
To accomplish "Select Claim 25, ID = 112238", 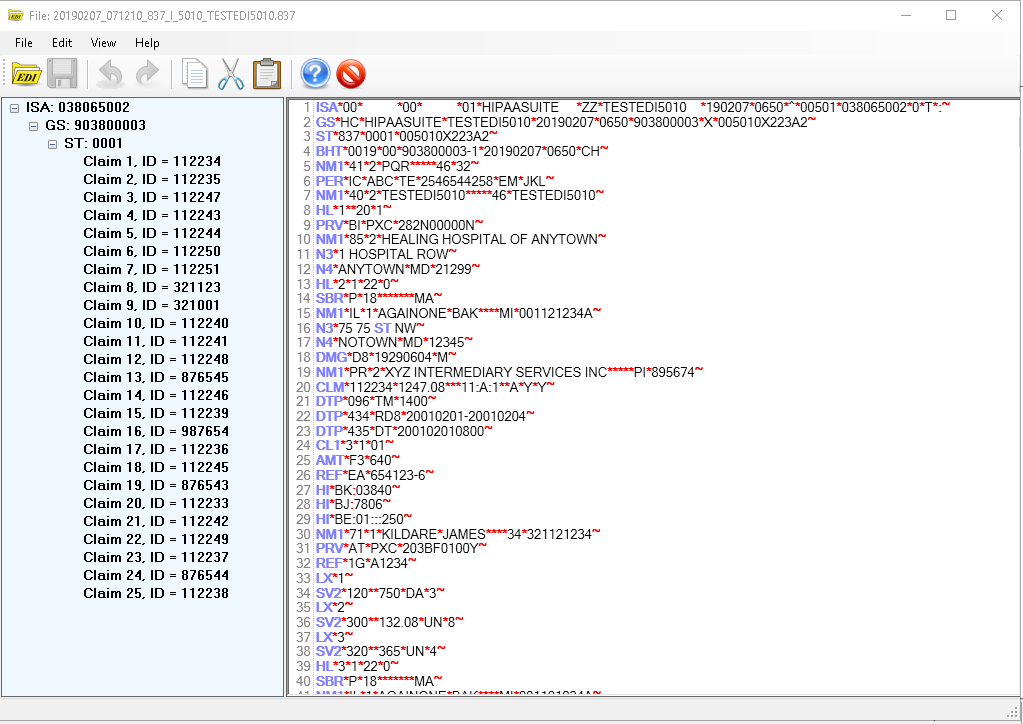I will (156, 594).
